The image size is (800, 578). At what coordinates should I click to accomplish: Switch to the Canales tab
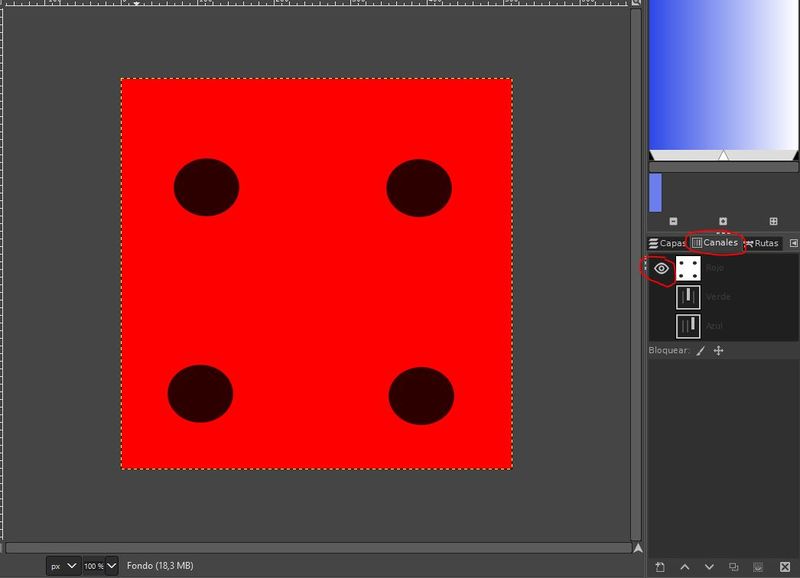715,243
